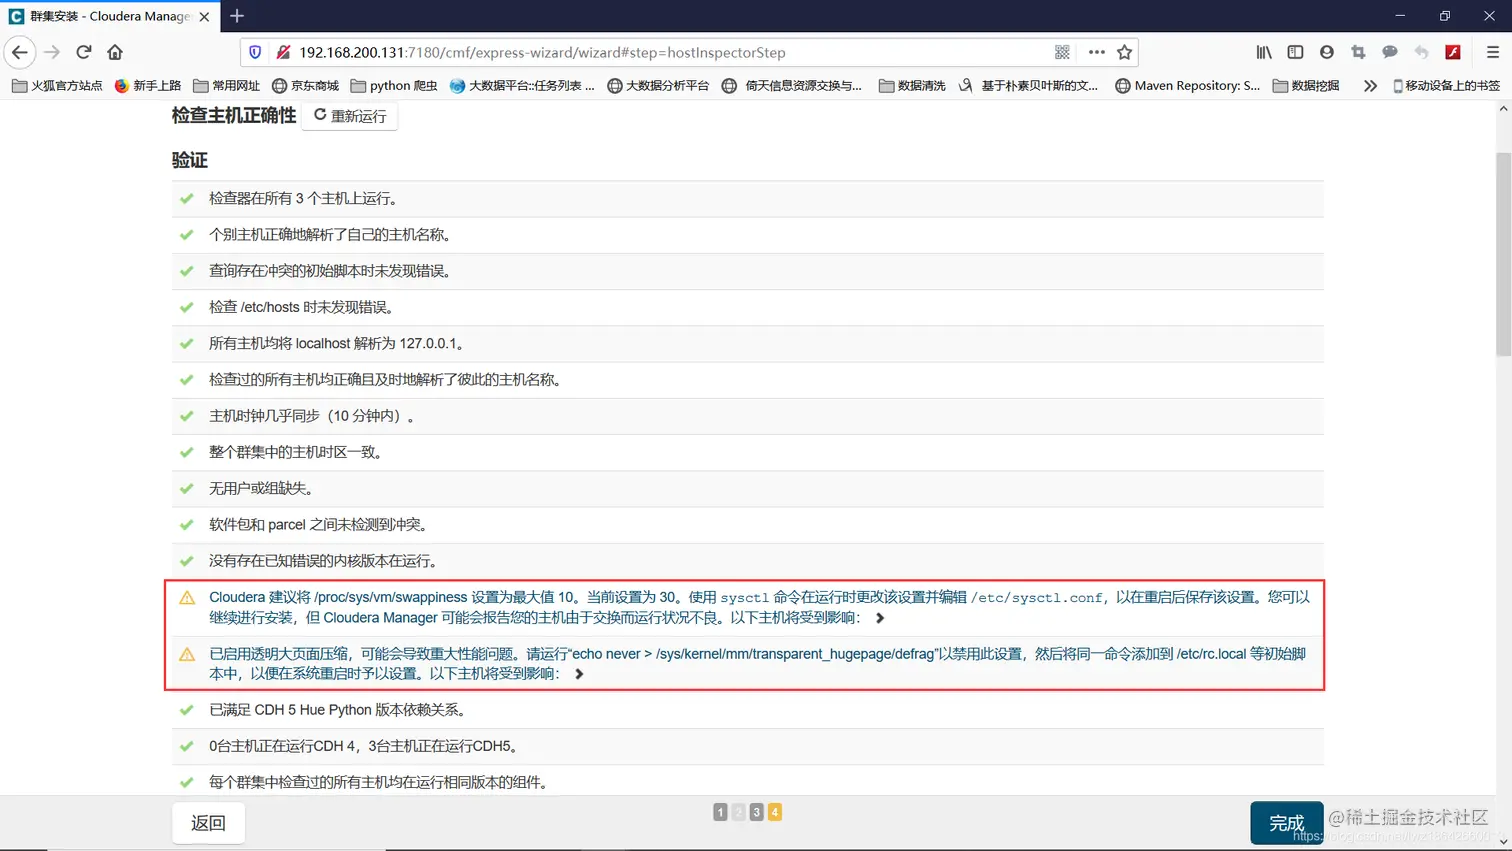Click the insecure connection lock icon
Image resolution: width=1512 pixels, height=851 pixels.
tap(283, 52)
